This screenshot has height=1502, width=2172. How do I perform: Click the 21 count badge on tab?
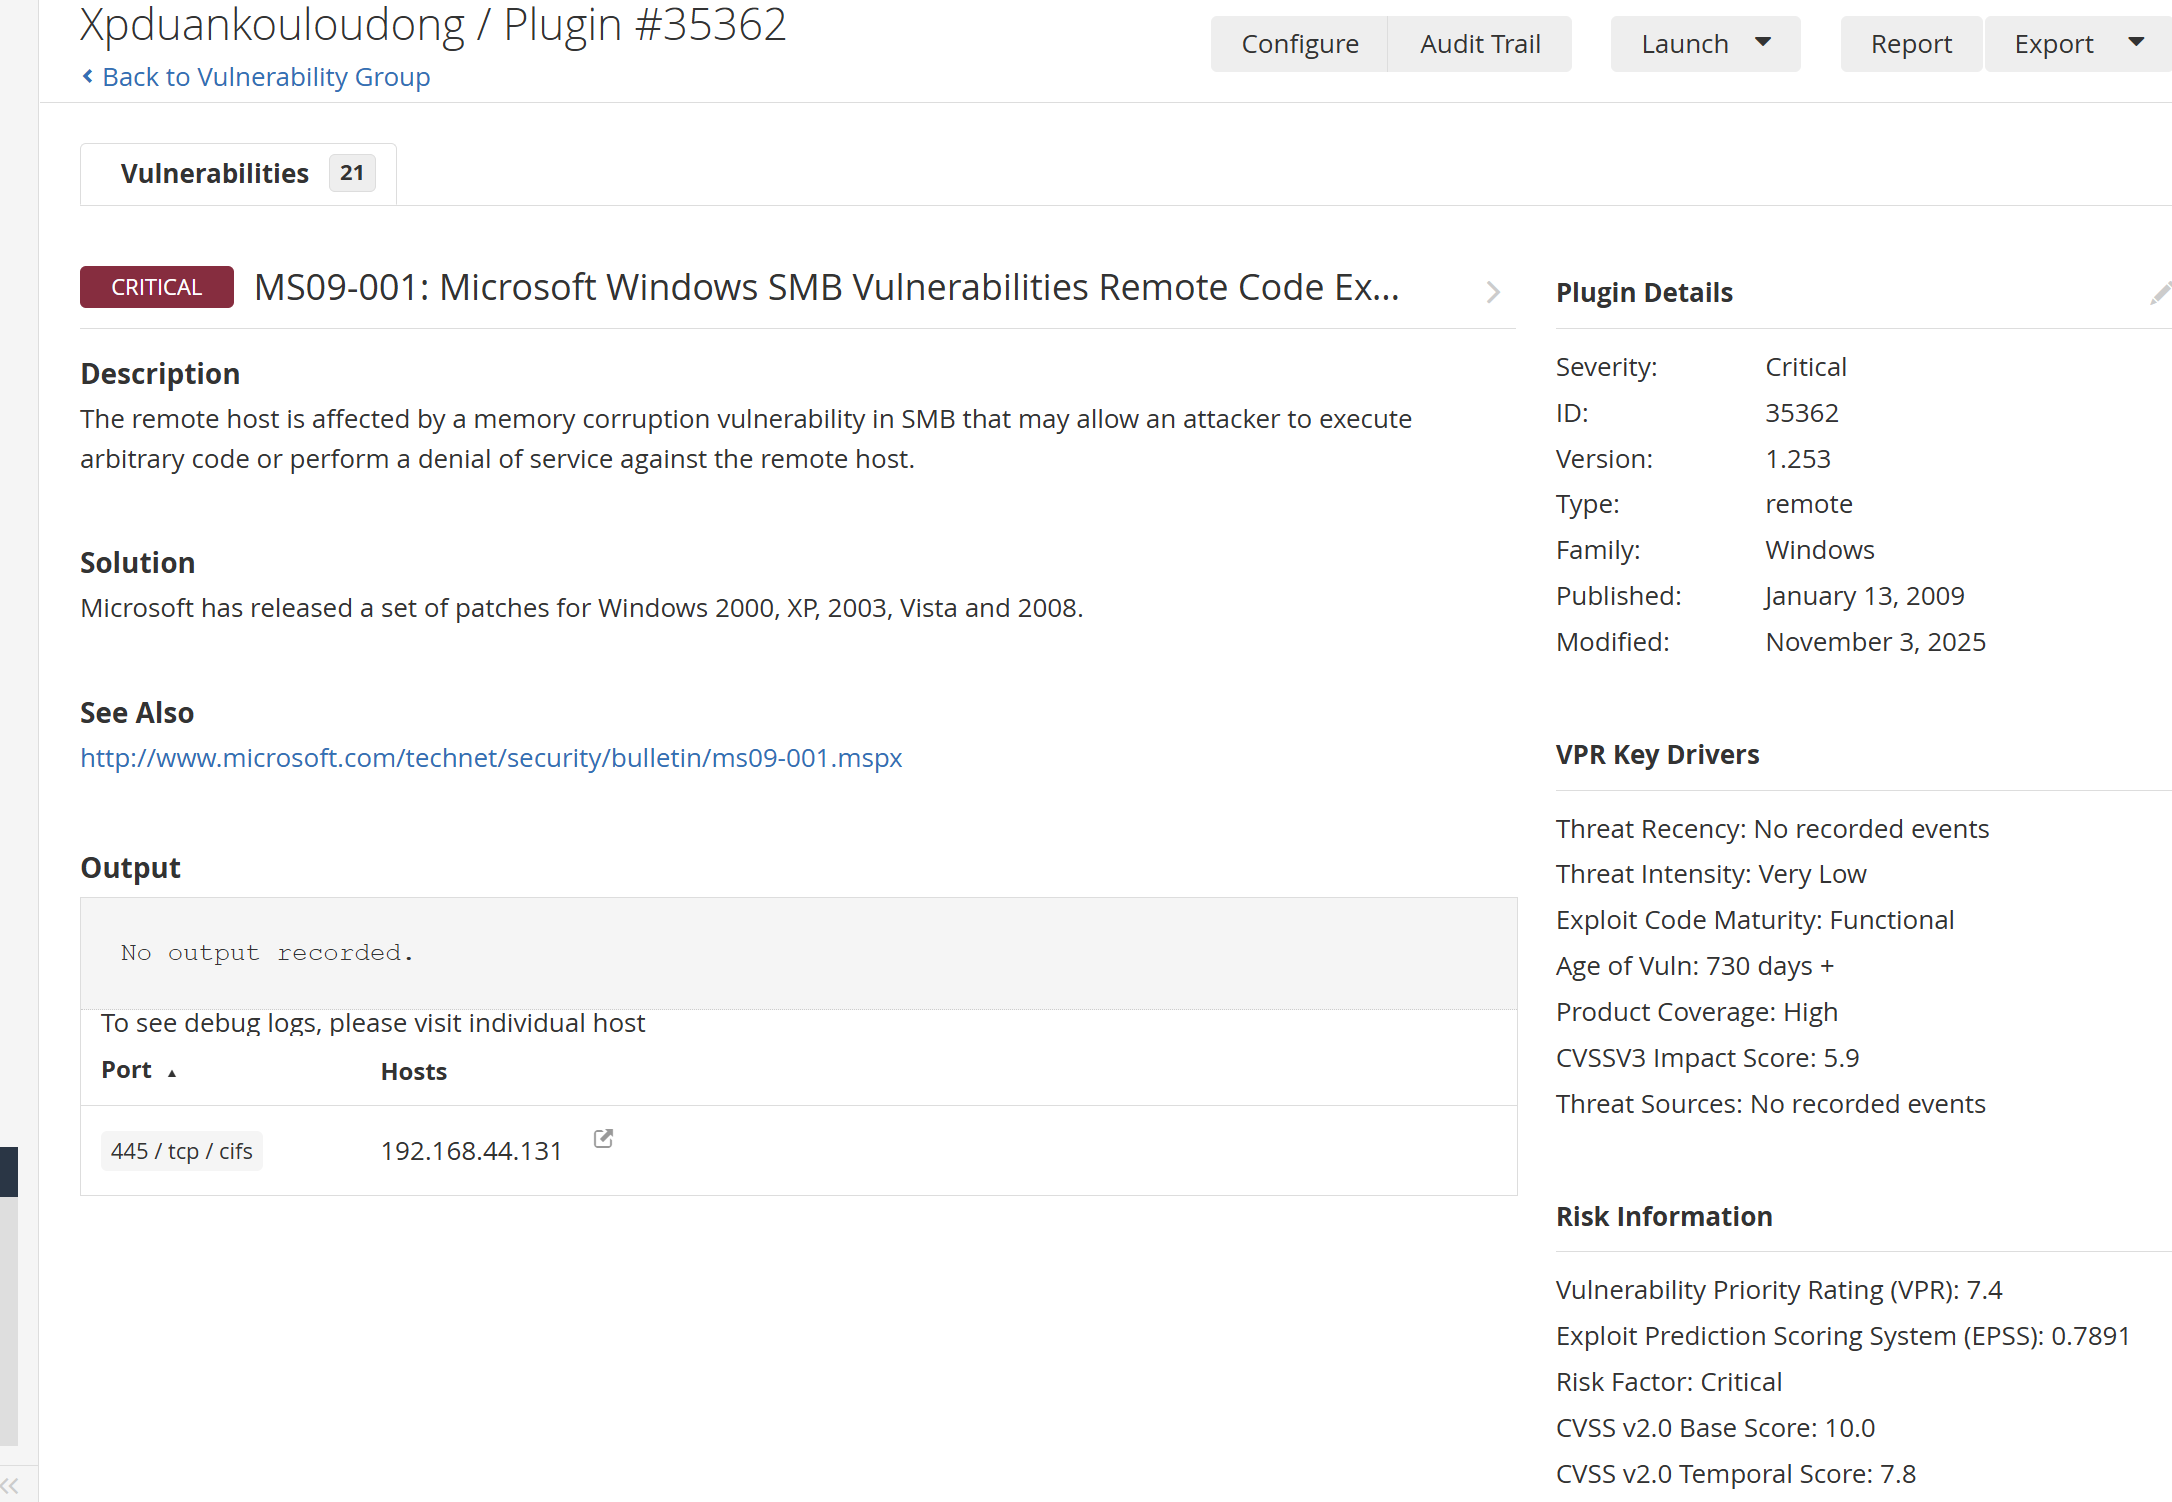coord(351,173)
